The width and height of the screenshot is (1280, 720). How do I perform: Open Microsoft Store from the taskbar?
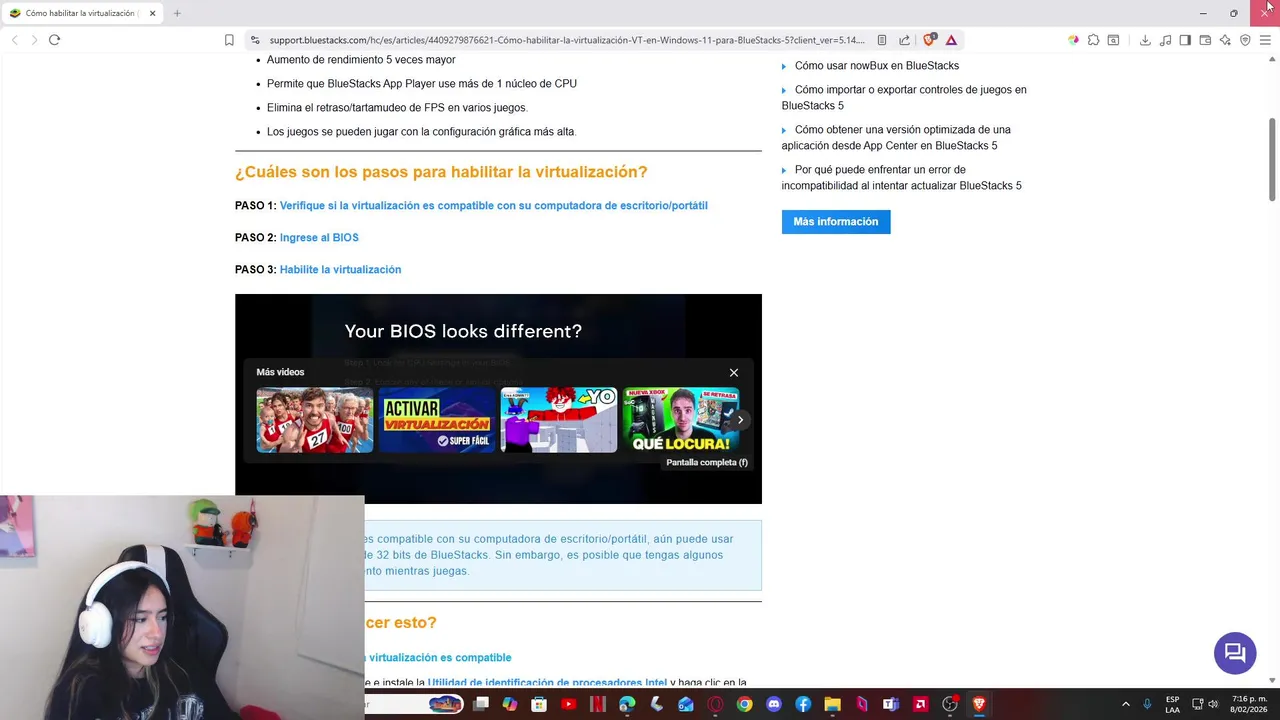(x=539, y=704)
